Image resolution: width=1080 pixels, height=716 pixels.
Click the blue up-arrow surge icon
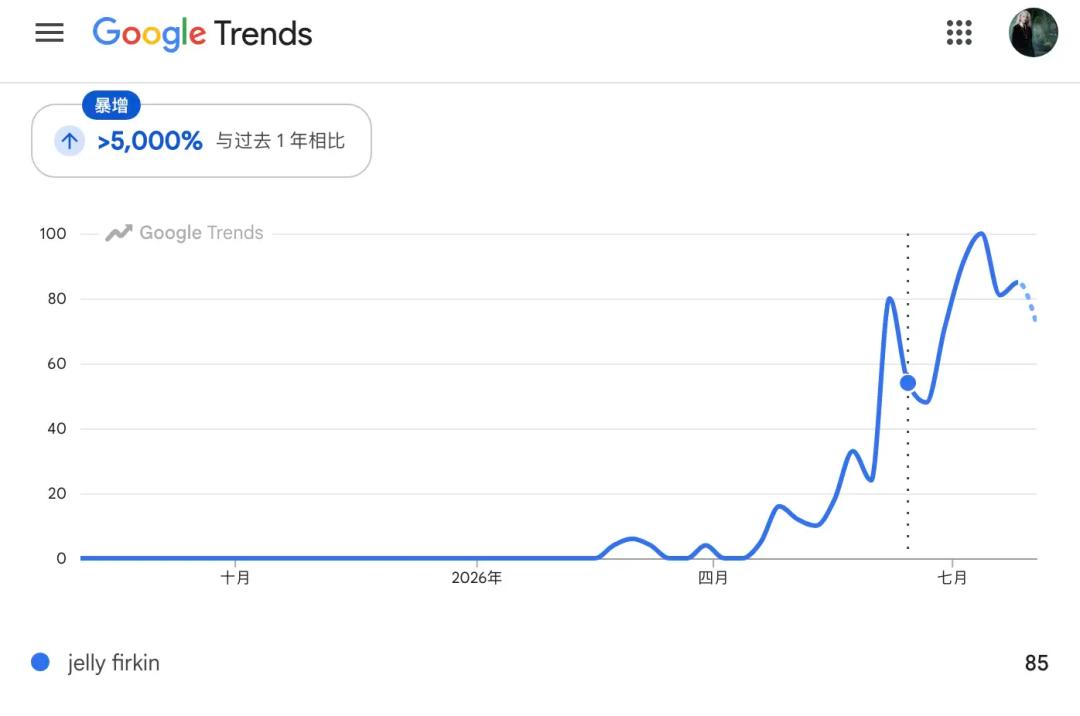[x=70, y=141]
